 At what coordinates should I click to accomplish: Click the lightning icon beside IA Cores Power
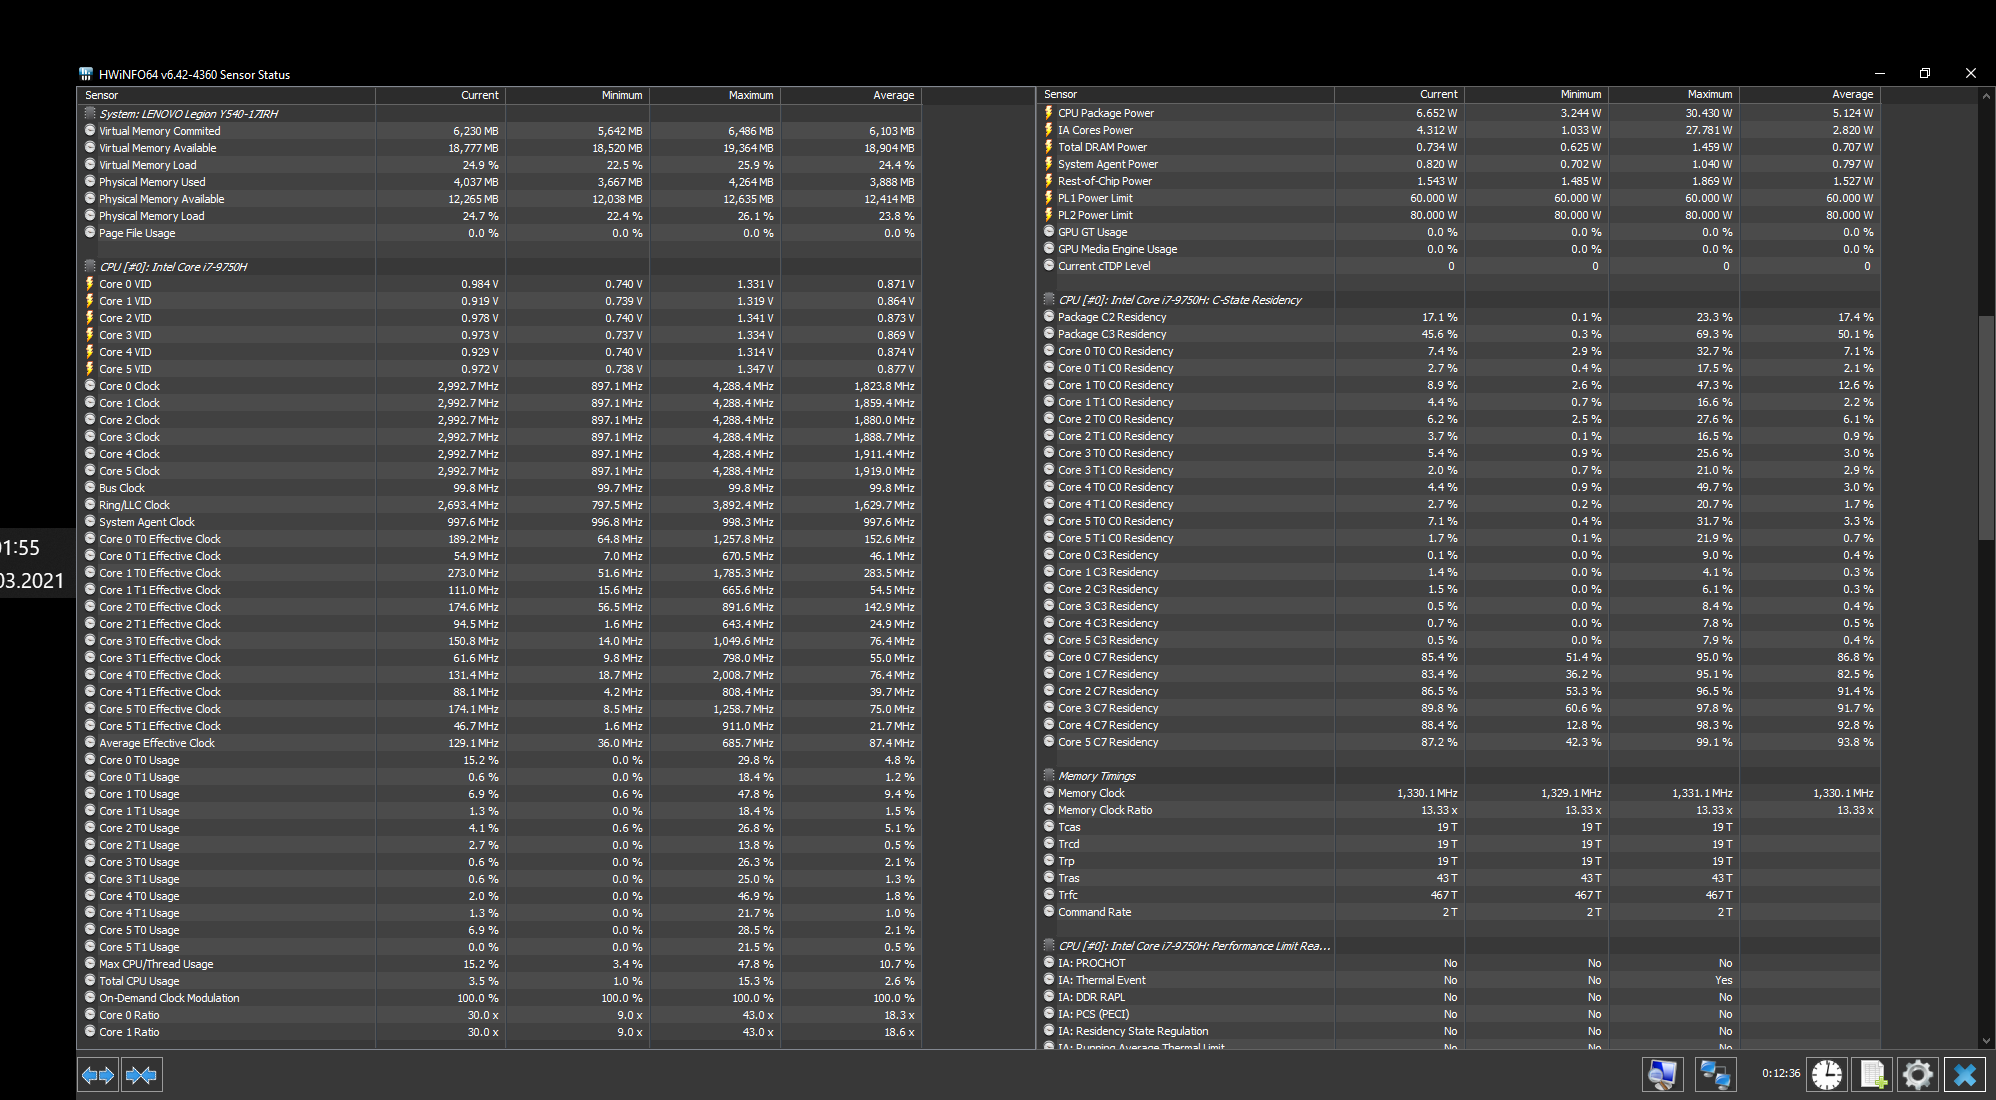[1049, 130]
